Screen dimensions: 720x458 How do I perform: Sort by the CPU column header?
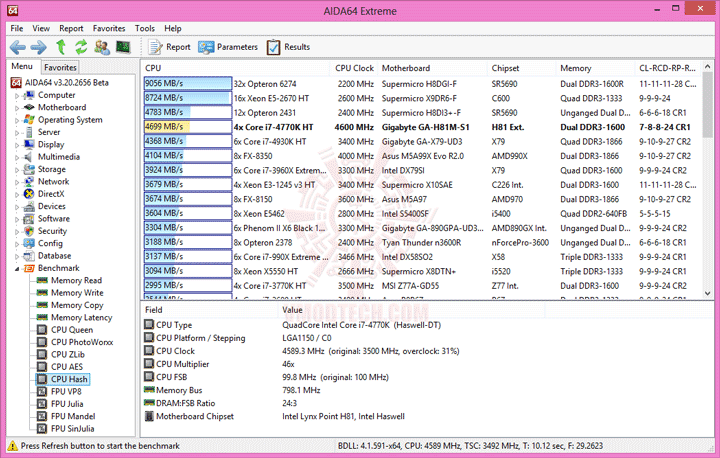coord(235,68)
